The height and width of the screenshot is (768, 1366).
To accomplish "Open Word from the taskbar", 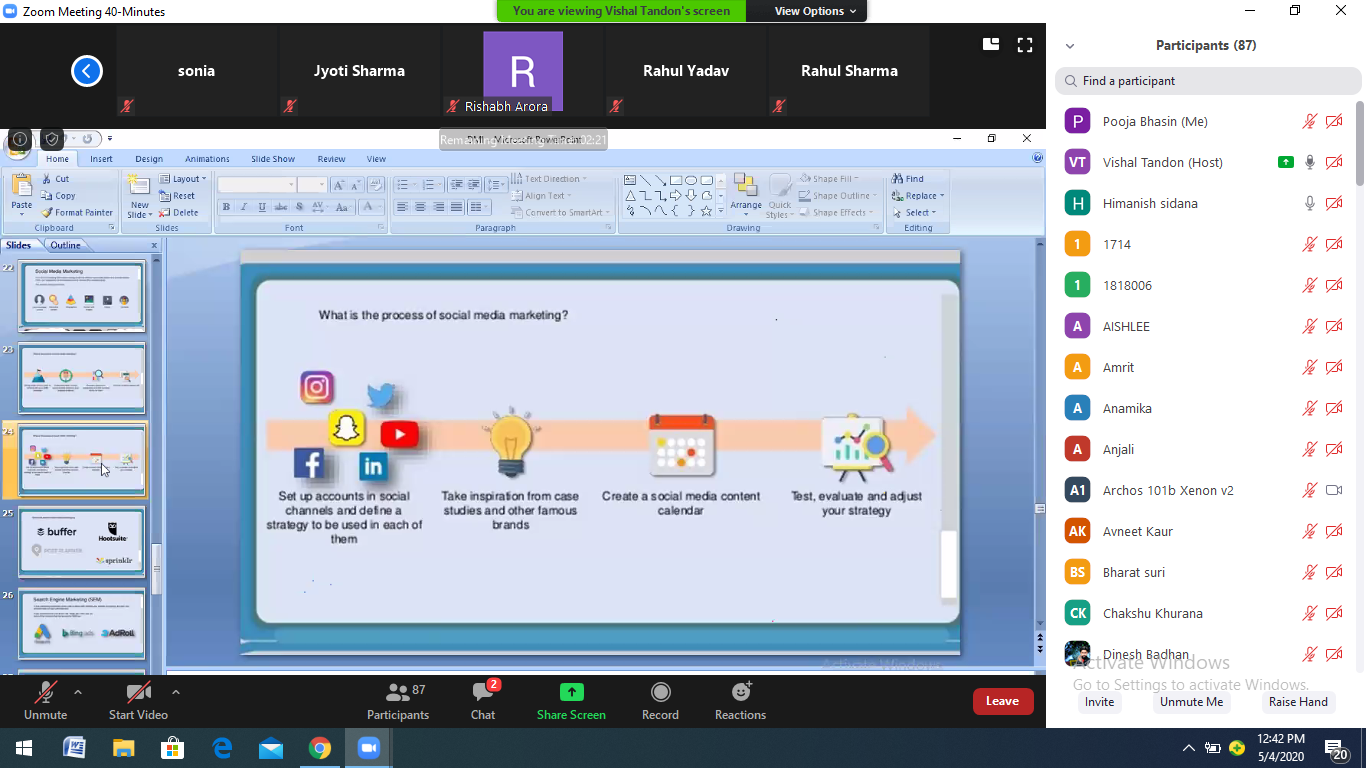I will (x=74, y=747).
